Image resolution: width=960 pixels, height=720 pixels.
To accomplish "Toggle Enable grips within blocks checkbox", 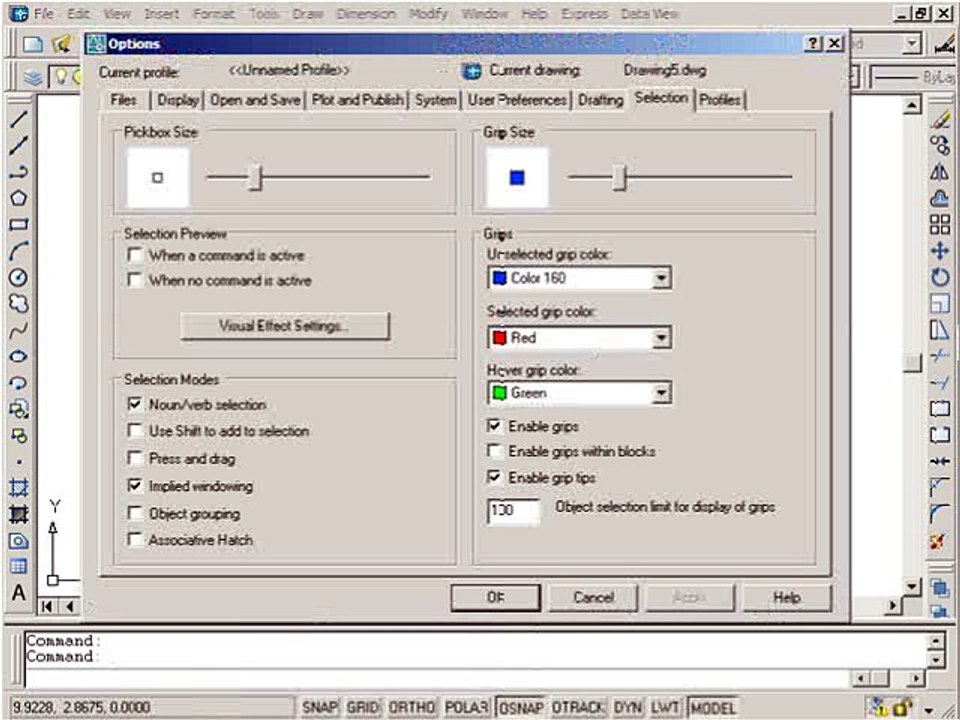I will (494, 451).
